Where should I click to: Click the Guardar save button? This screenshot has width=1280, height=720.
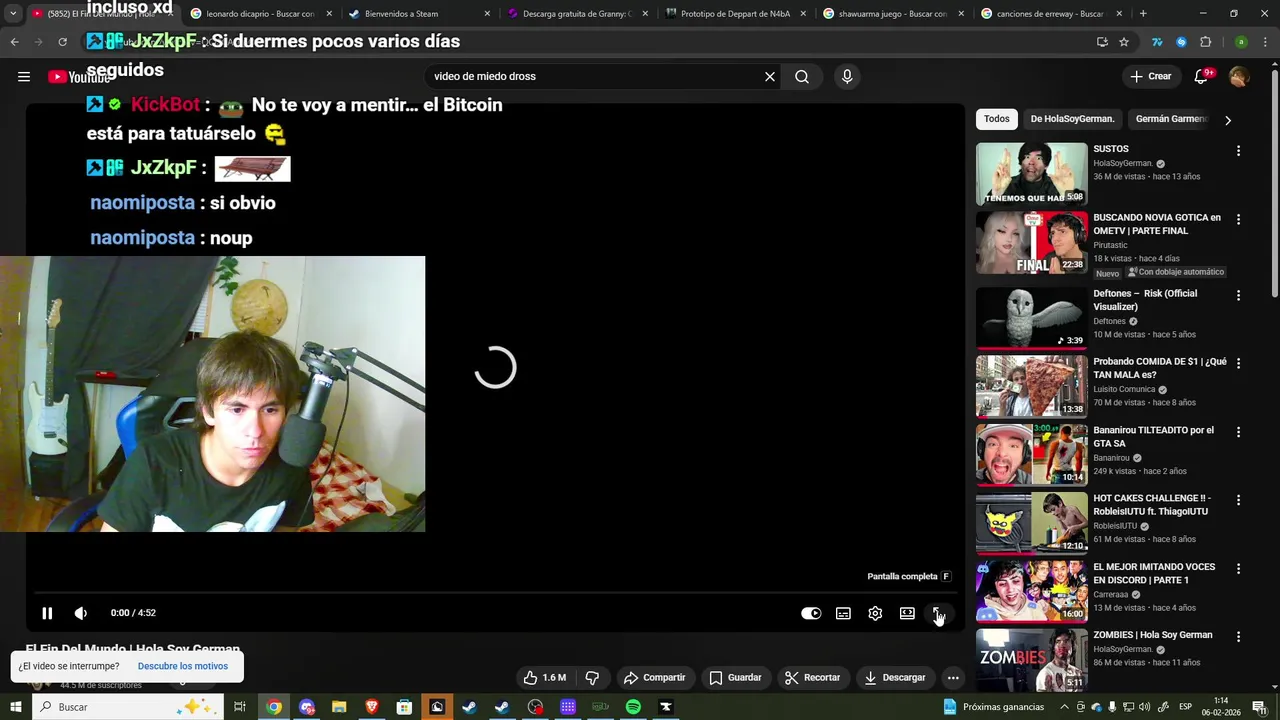point(736,678)
